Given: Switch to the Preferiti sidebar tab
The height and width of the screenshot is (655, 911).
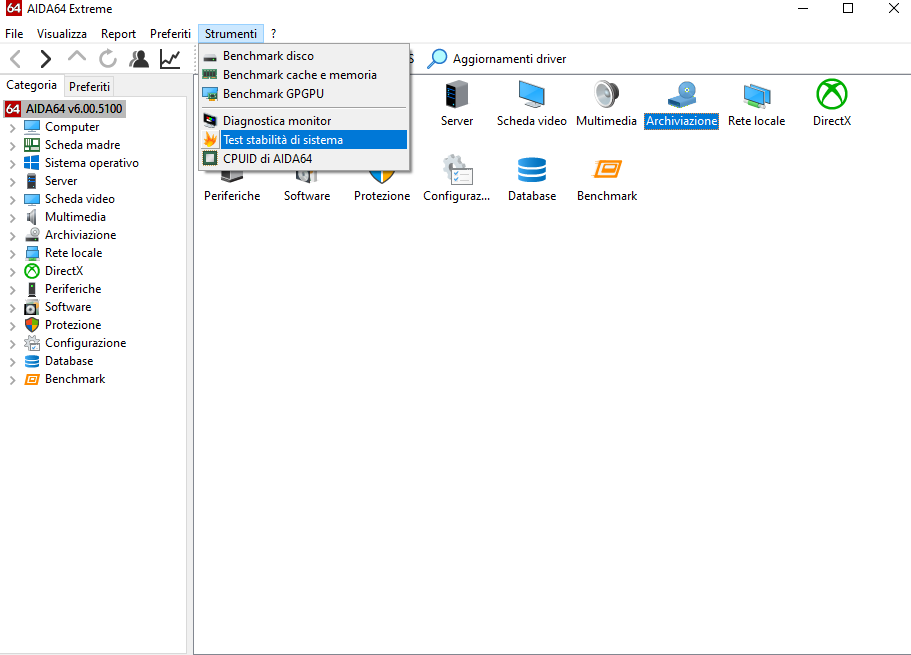Looking at the screenshot, I should (x=89, y=87).
